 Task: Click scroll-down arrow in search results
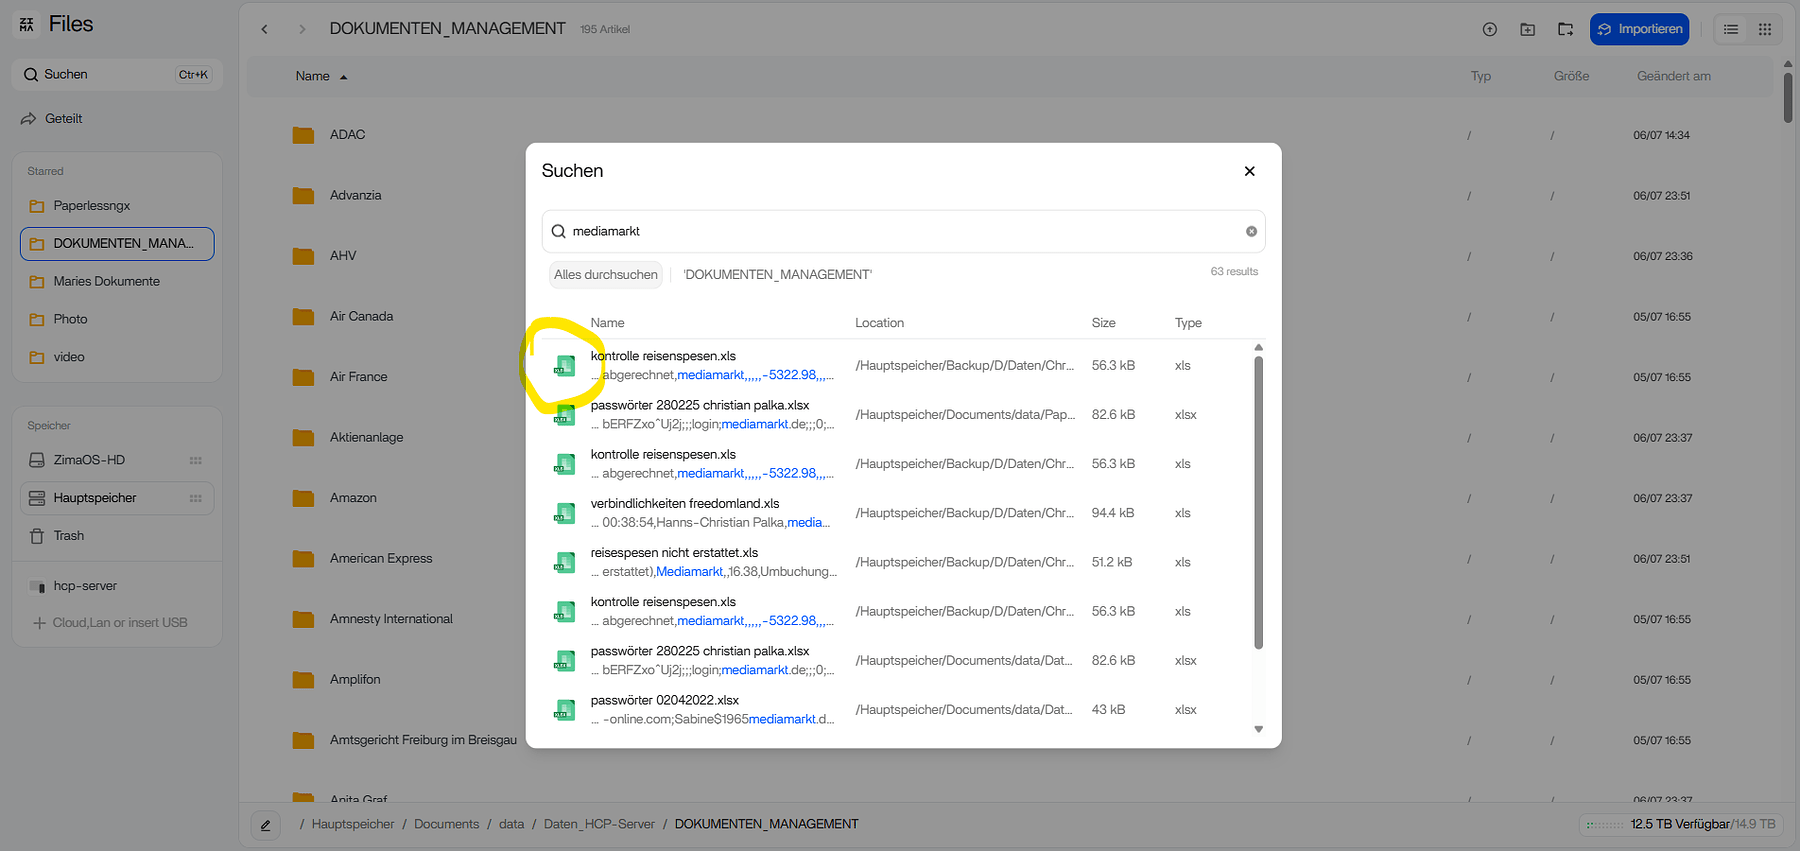1258,729
